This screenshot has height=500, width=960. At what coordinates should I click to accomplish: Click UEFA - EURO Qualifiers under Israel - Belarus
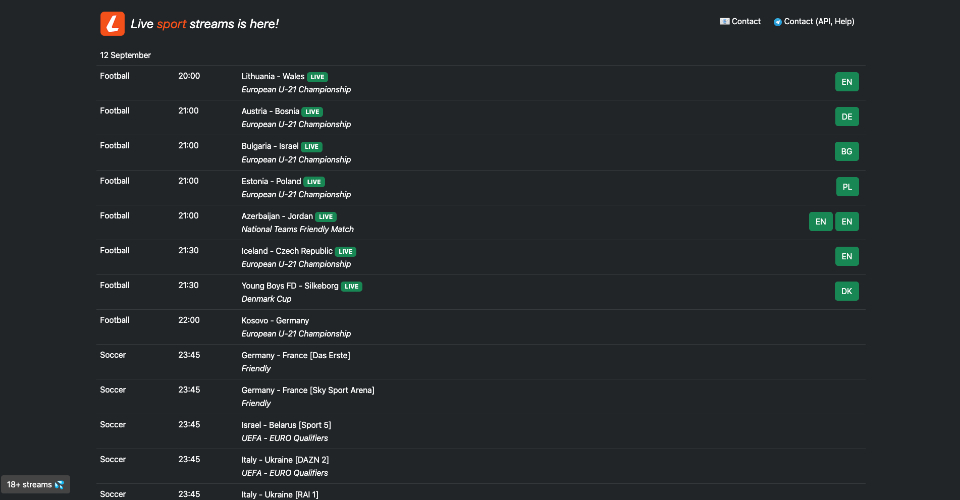(x=285, y=438)
